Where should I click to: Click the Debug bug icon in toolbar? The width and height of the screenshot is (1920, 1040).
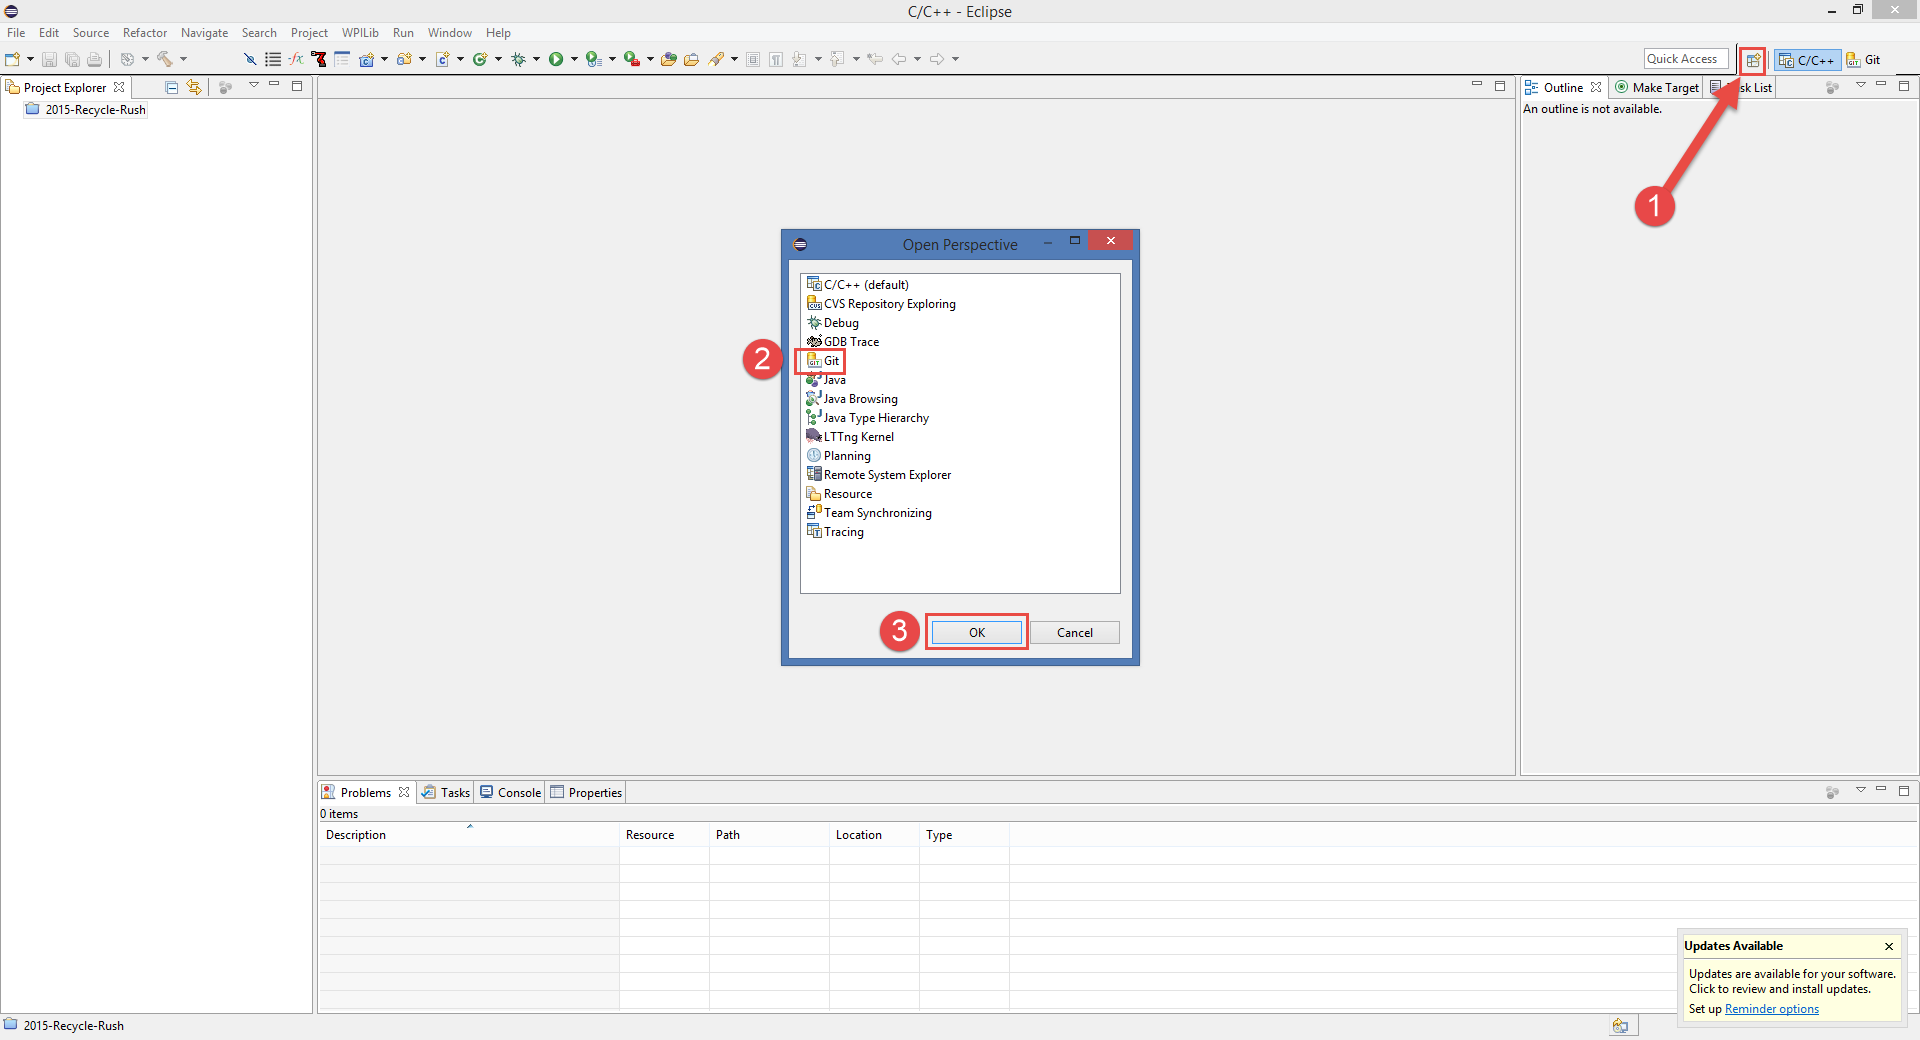[518, 59]
